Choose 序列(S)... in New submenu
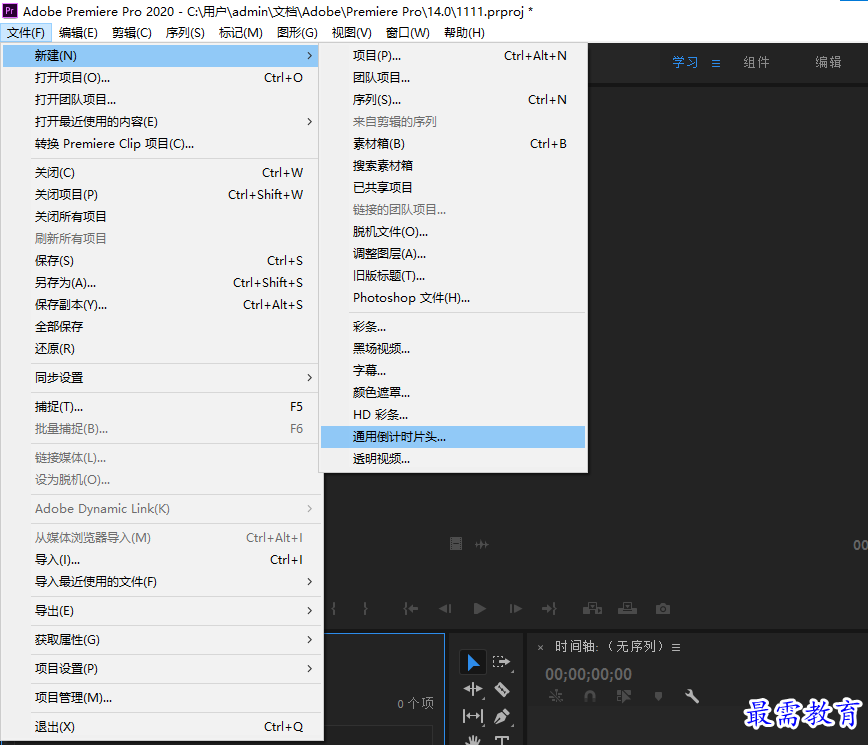 [453, 100]
